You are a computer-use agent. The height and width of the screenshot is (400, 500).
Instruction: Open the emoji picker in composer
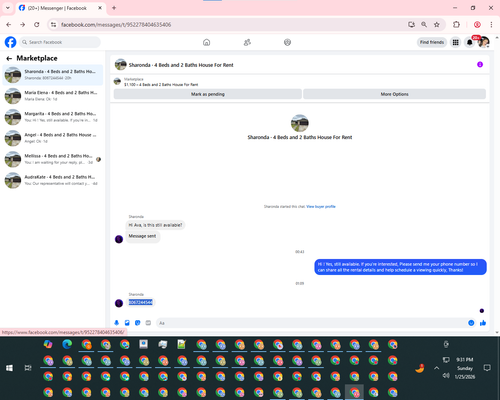click(x=471, y=323)
